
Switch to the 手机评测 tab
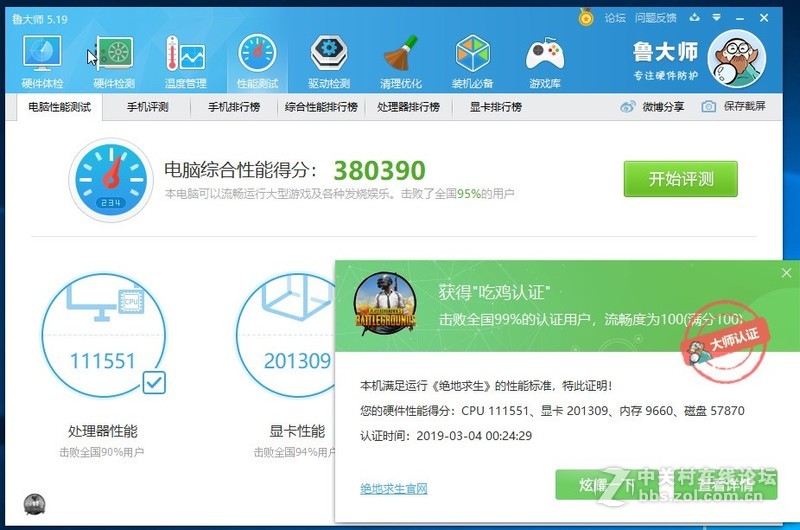(x=147, y=107)
